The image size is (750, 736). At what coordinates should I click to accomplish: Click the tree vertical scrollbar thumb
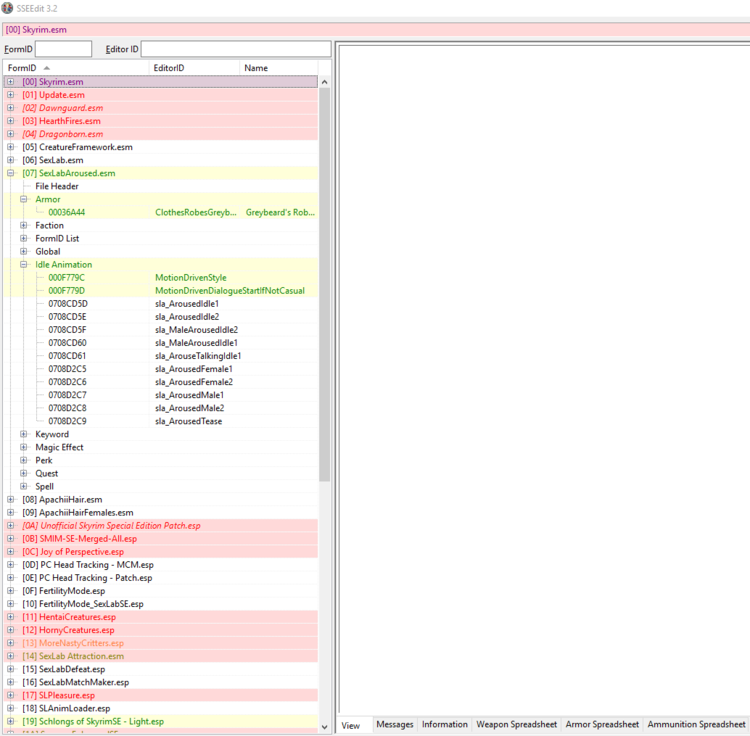pos(324,285)
